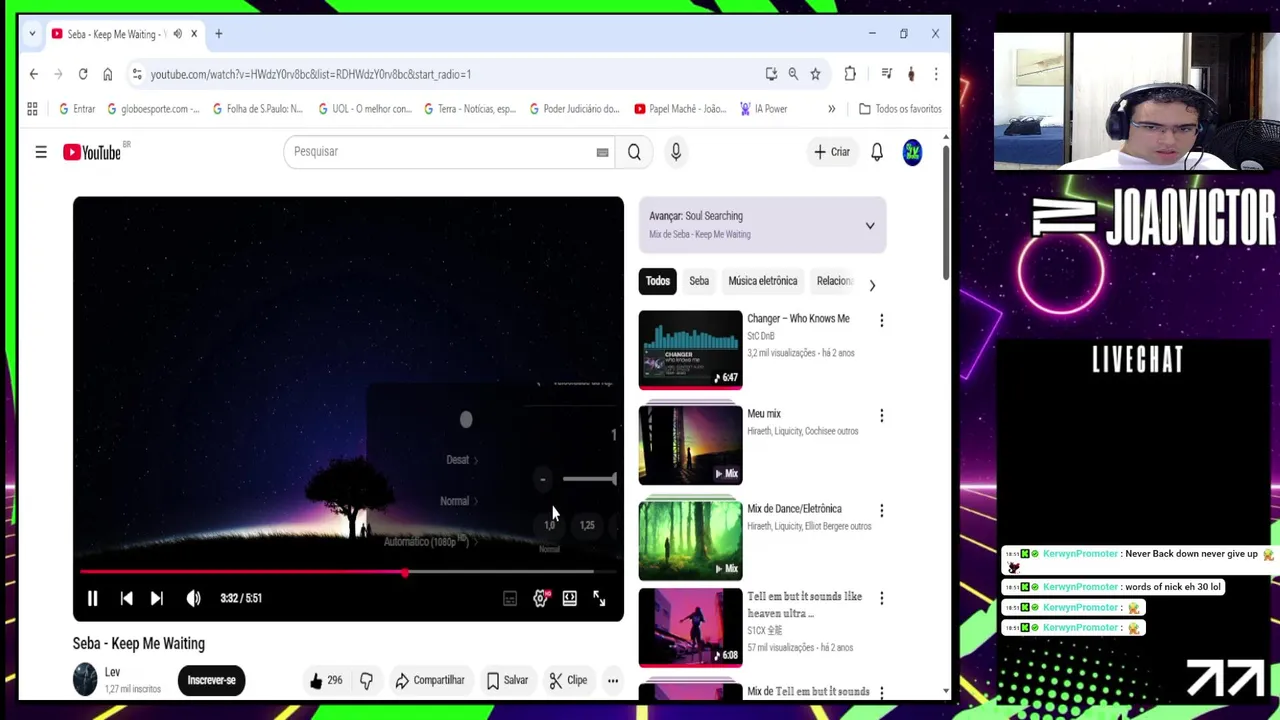Image resolution: width=1280 pixels, height=720 pixels.
Task: Subscribe with the Inscrever-se button
Action: [211, 680]
